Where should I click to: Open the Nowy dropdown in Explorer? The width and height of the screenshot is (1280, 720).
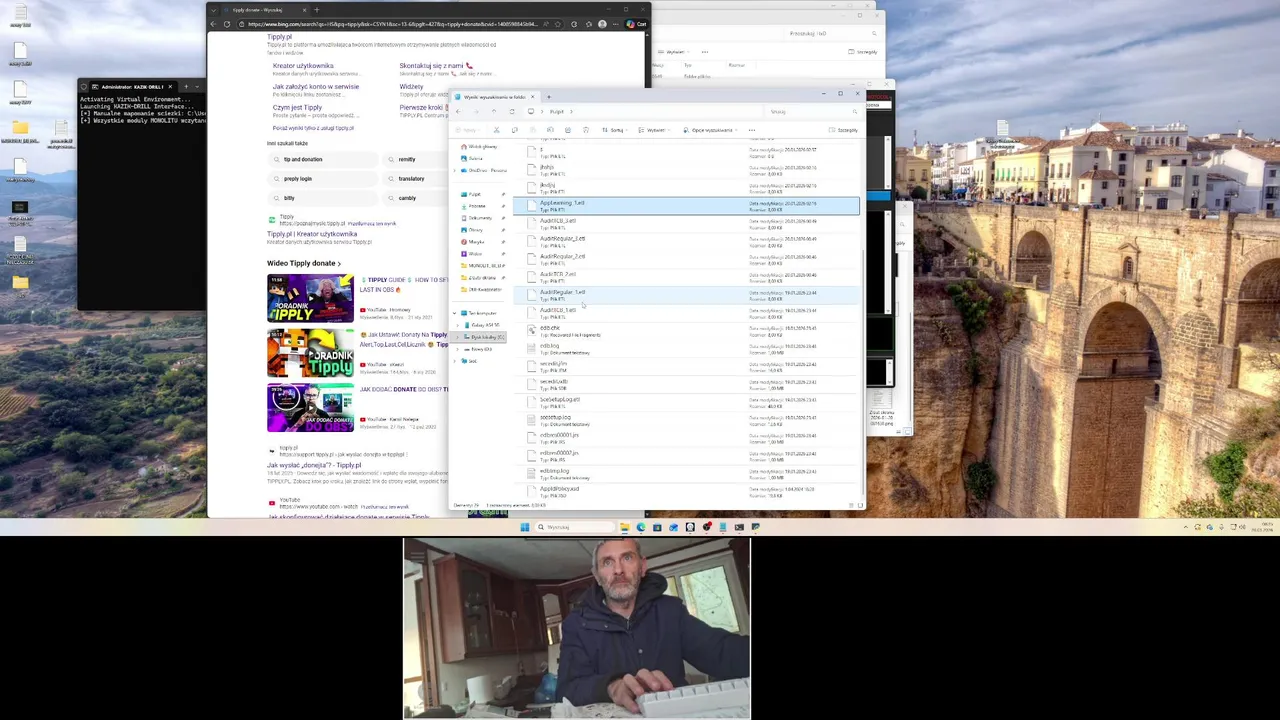tap(467, 130)
